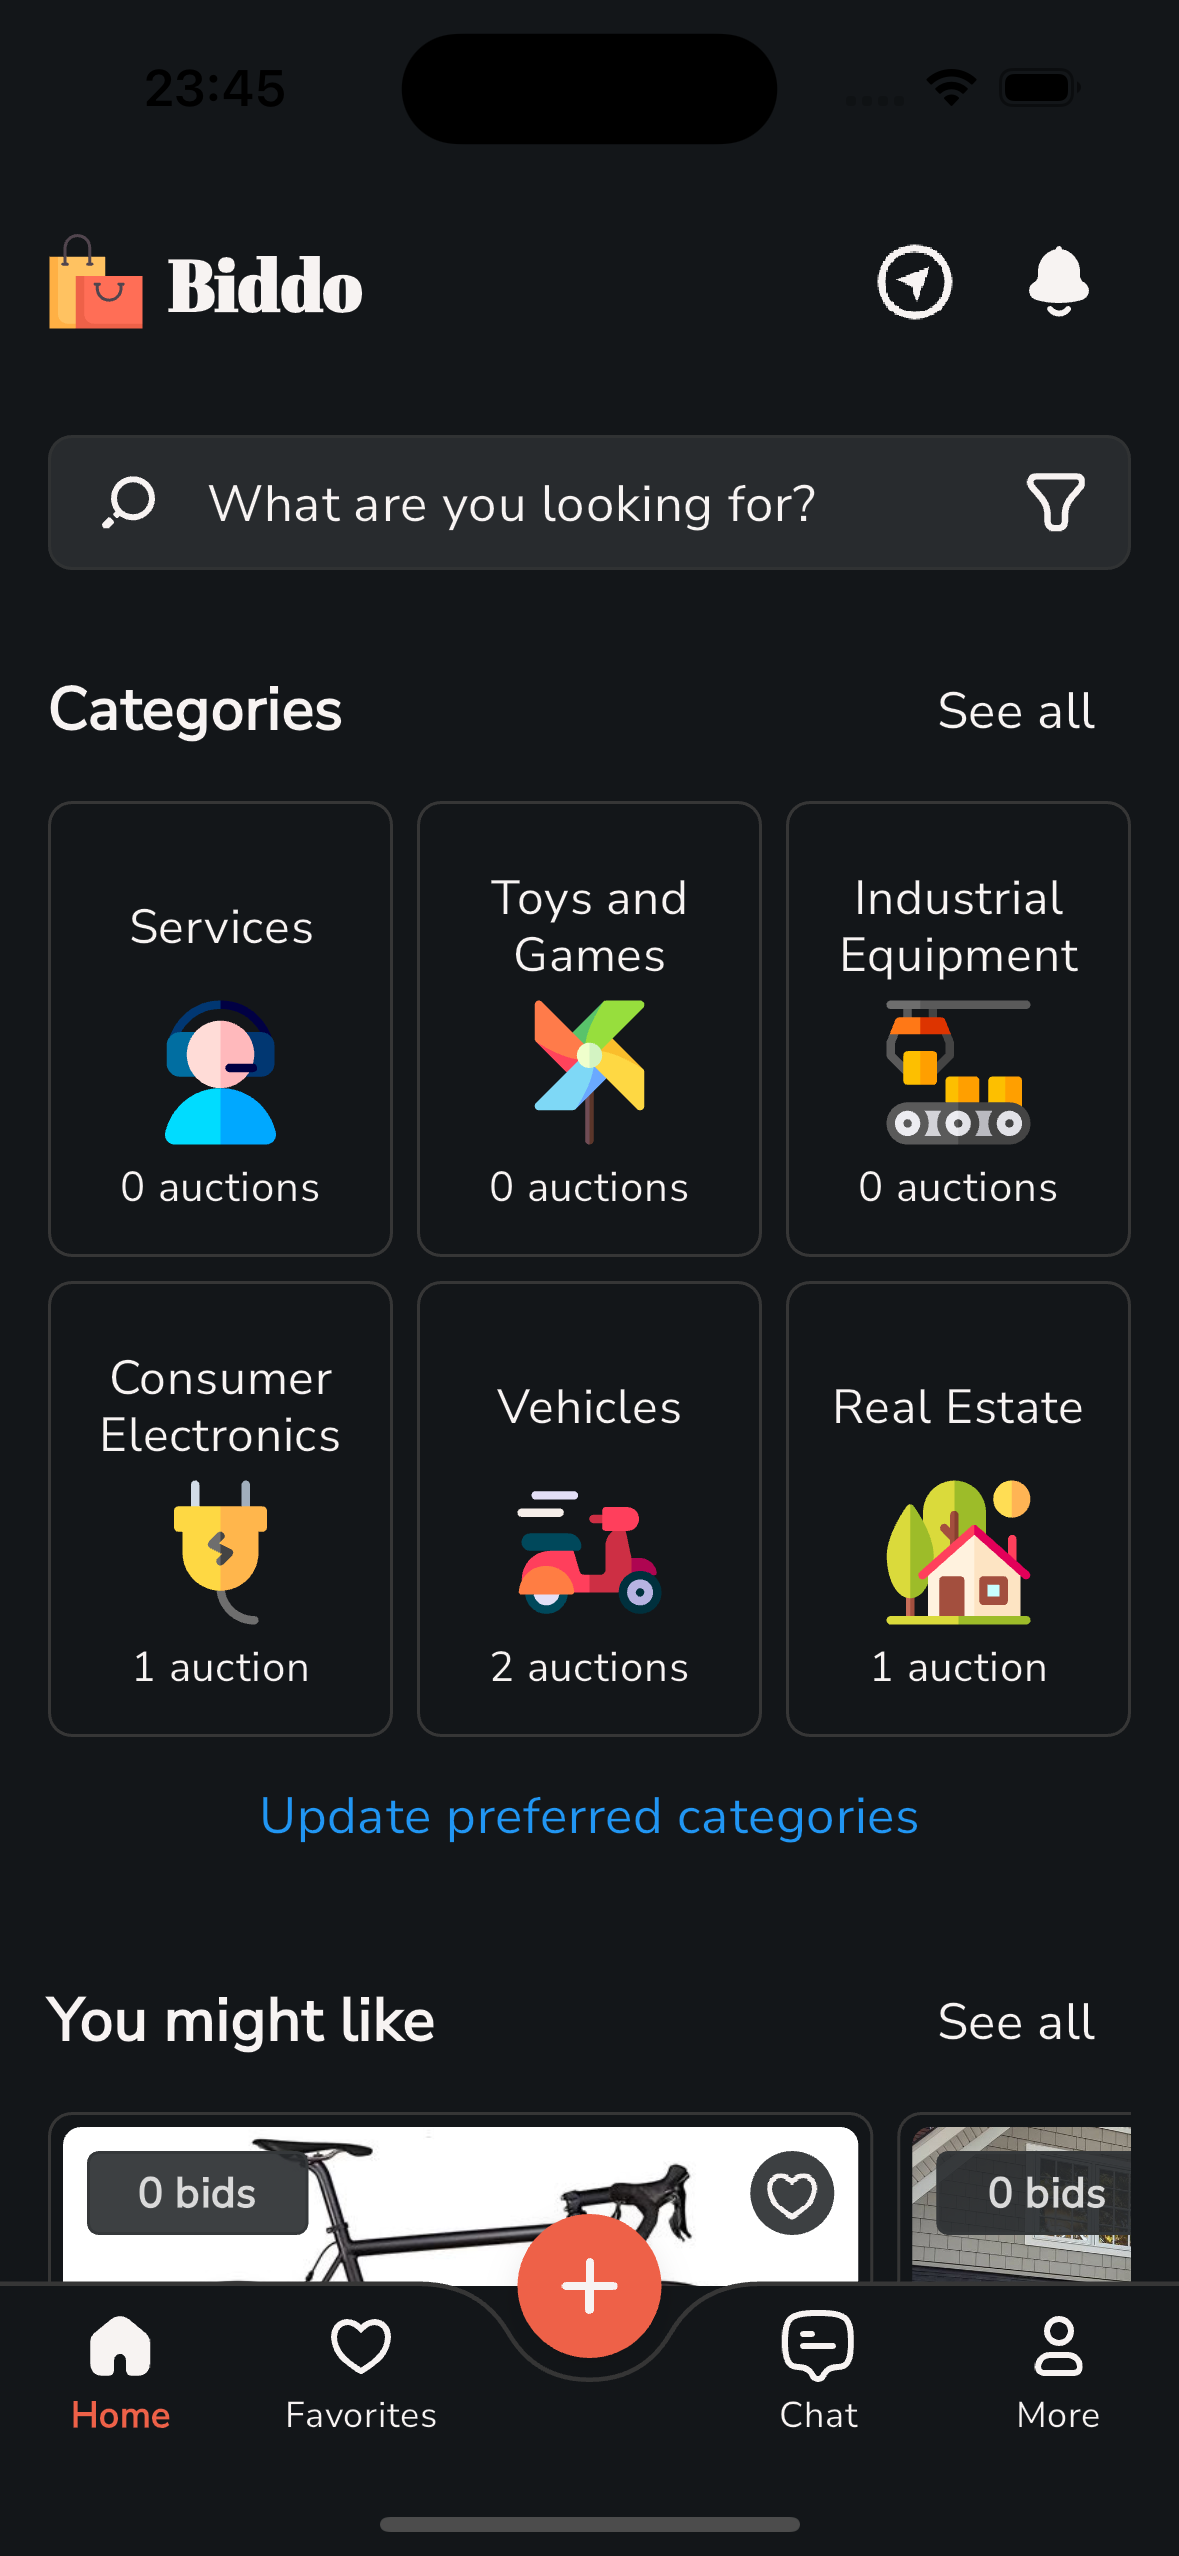Open the More tab
This screenshot has width=1179, height=2556.
tap(1057, 2370)
